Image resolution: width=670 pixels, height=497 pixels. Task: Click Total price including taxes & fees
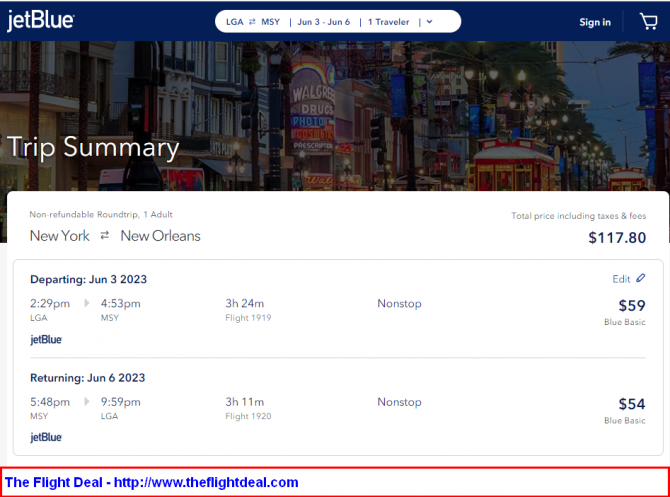pos(579,216)
